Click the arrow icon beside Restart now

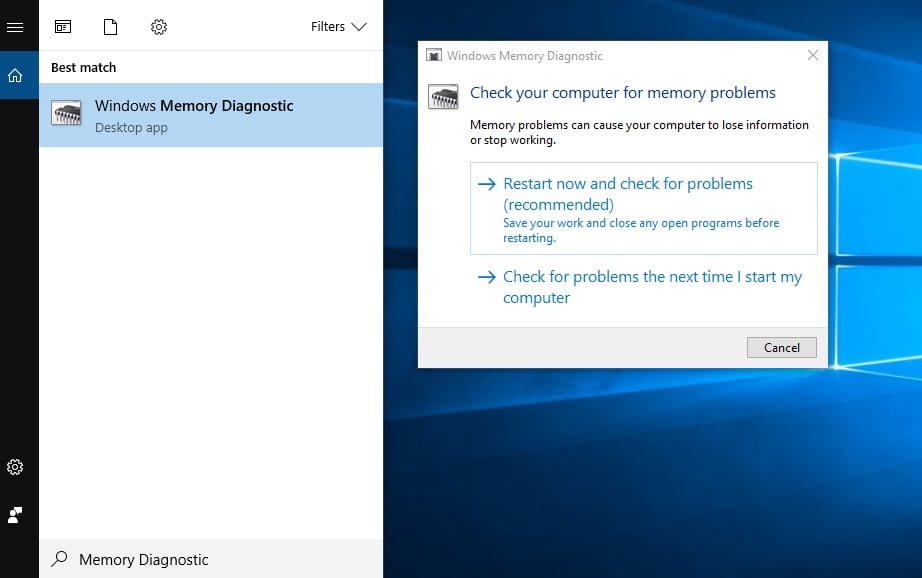pyautogui.click(x=487, y=185)
